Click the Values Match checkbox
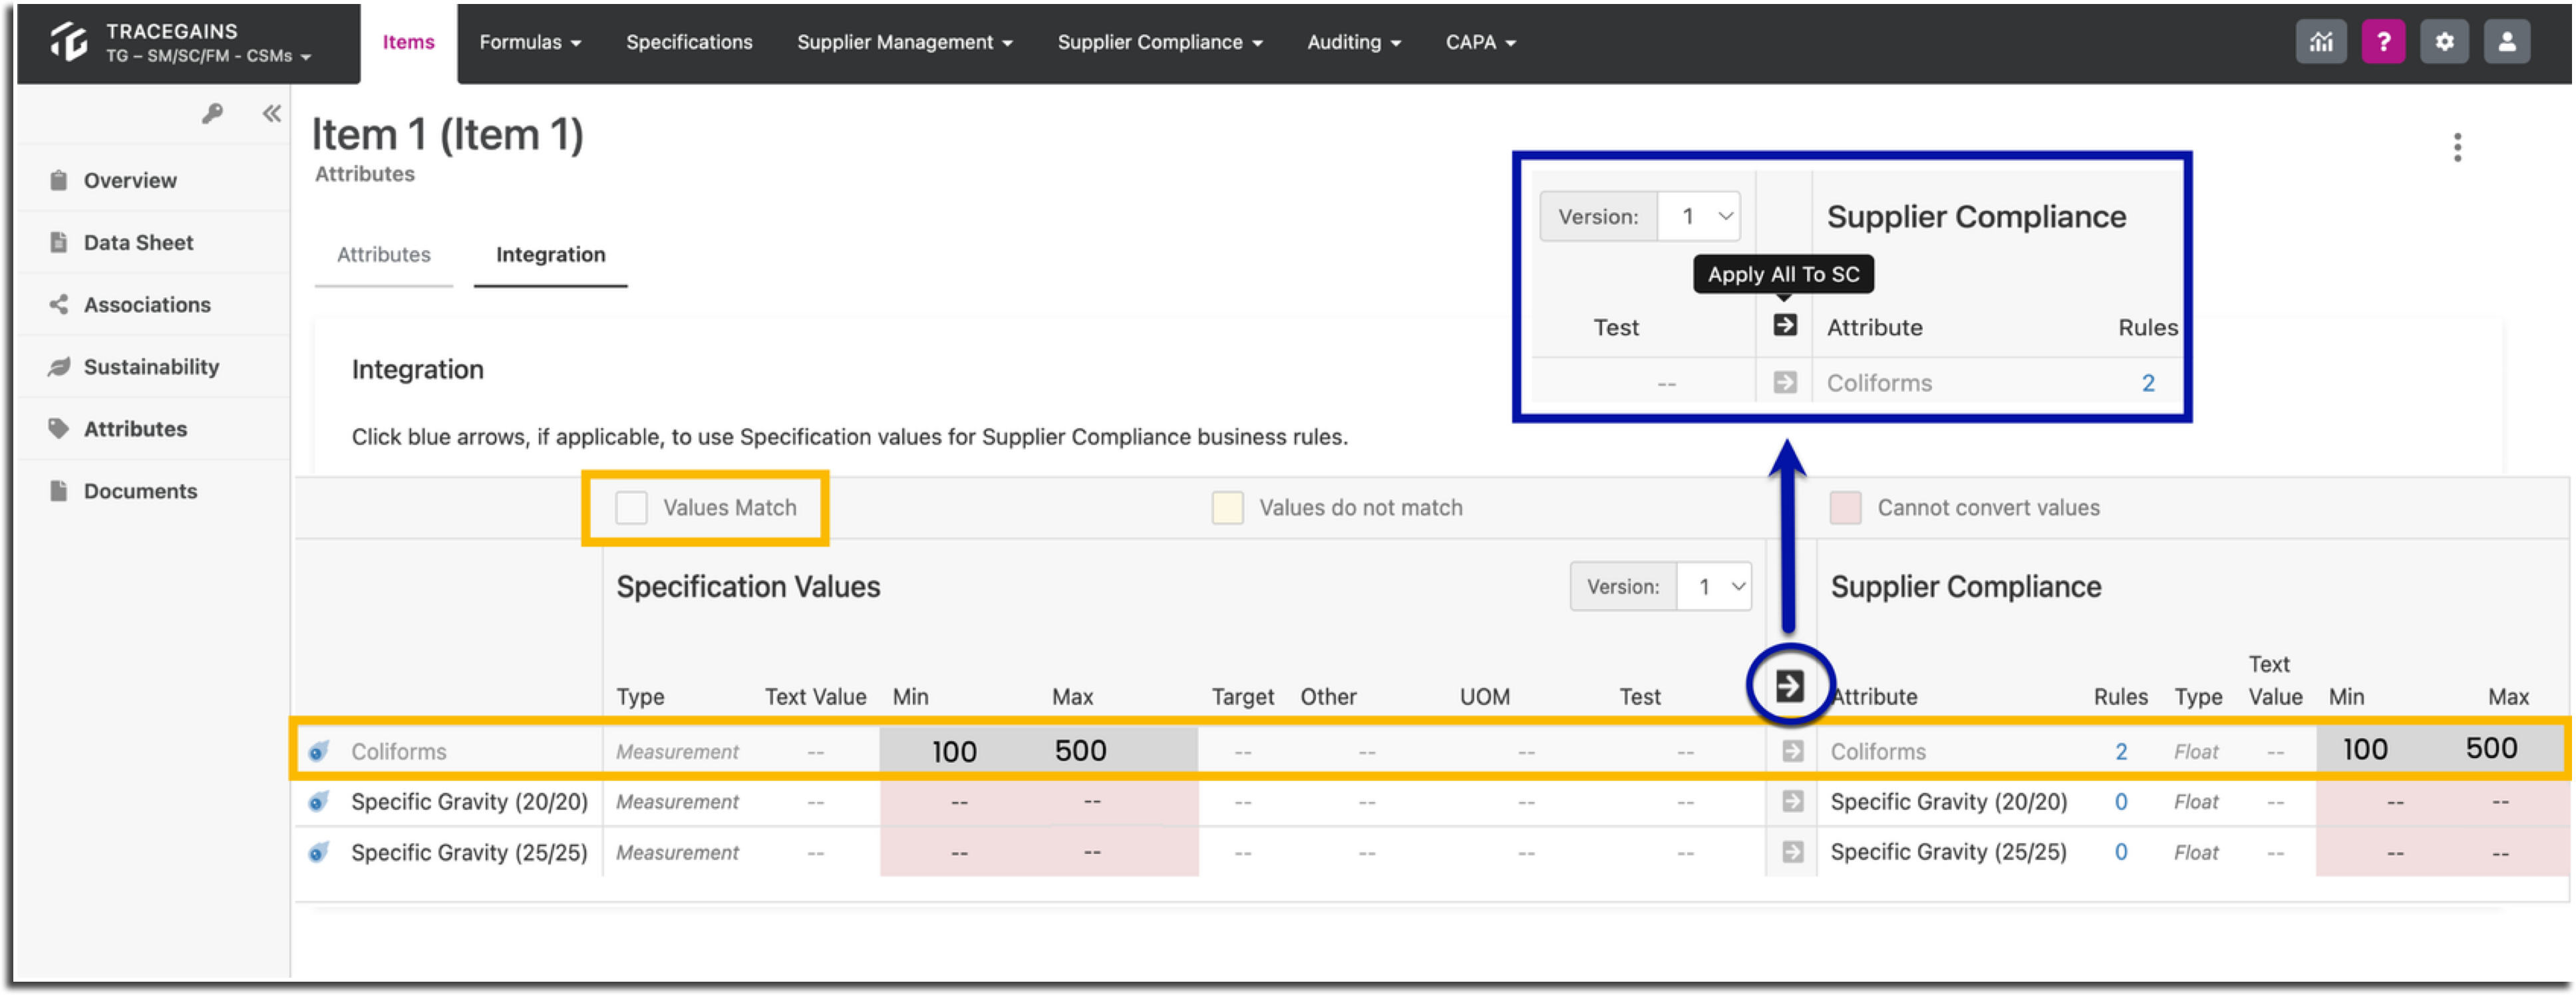 pyautogui.click(x=631, y=507)
